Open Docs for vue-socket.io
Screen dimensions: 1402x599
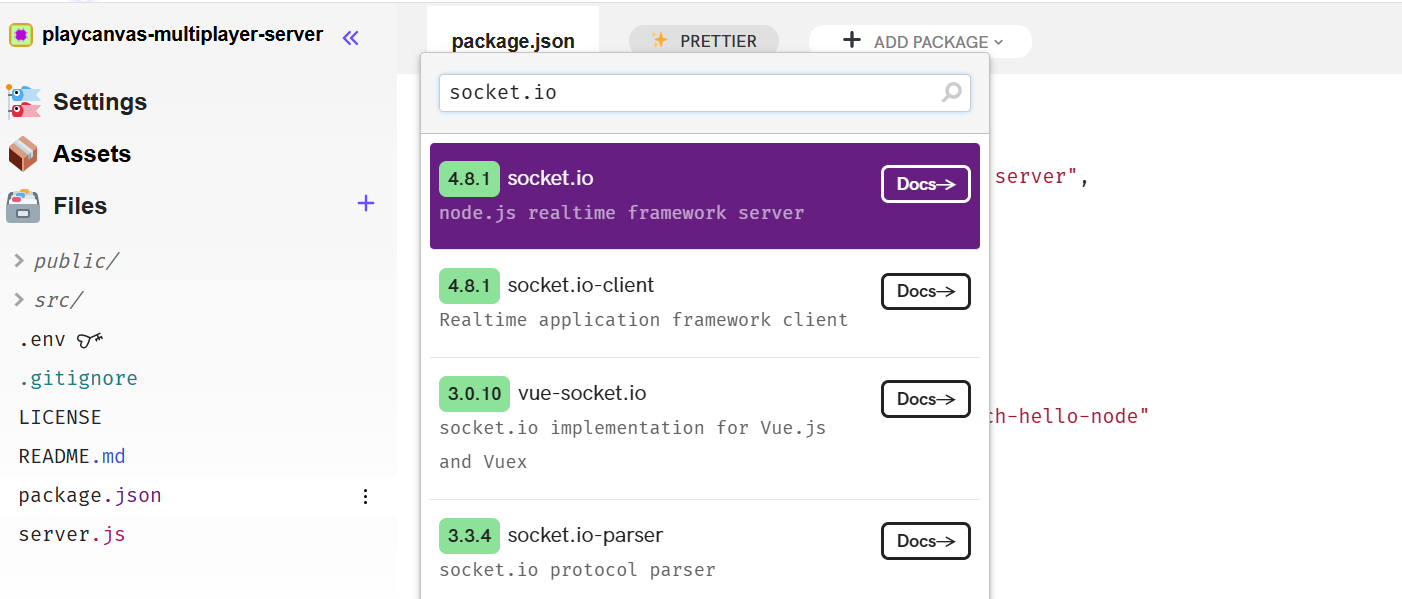(x=926, y=399)
